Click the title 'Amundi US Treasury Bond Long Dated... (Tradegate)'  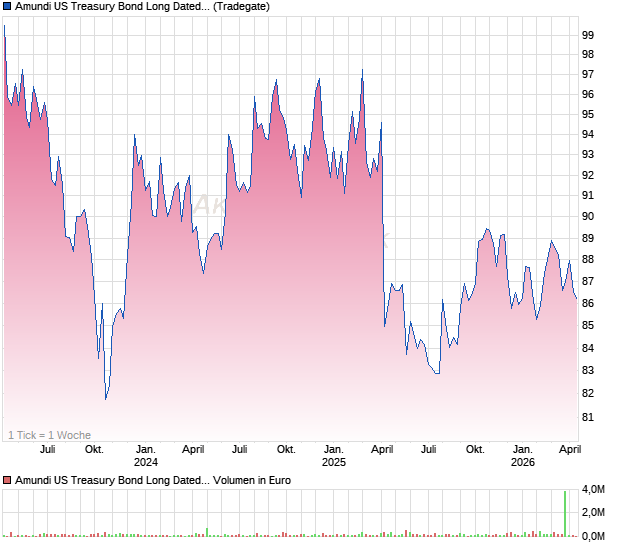pyautogui.click(x=142, y=6)
